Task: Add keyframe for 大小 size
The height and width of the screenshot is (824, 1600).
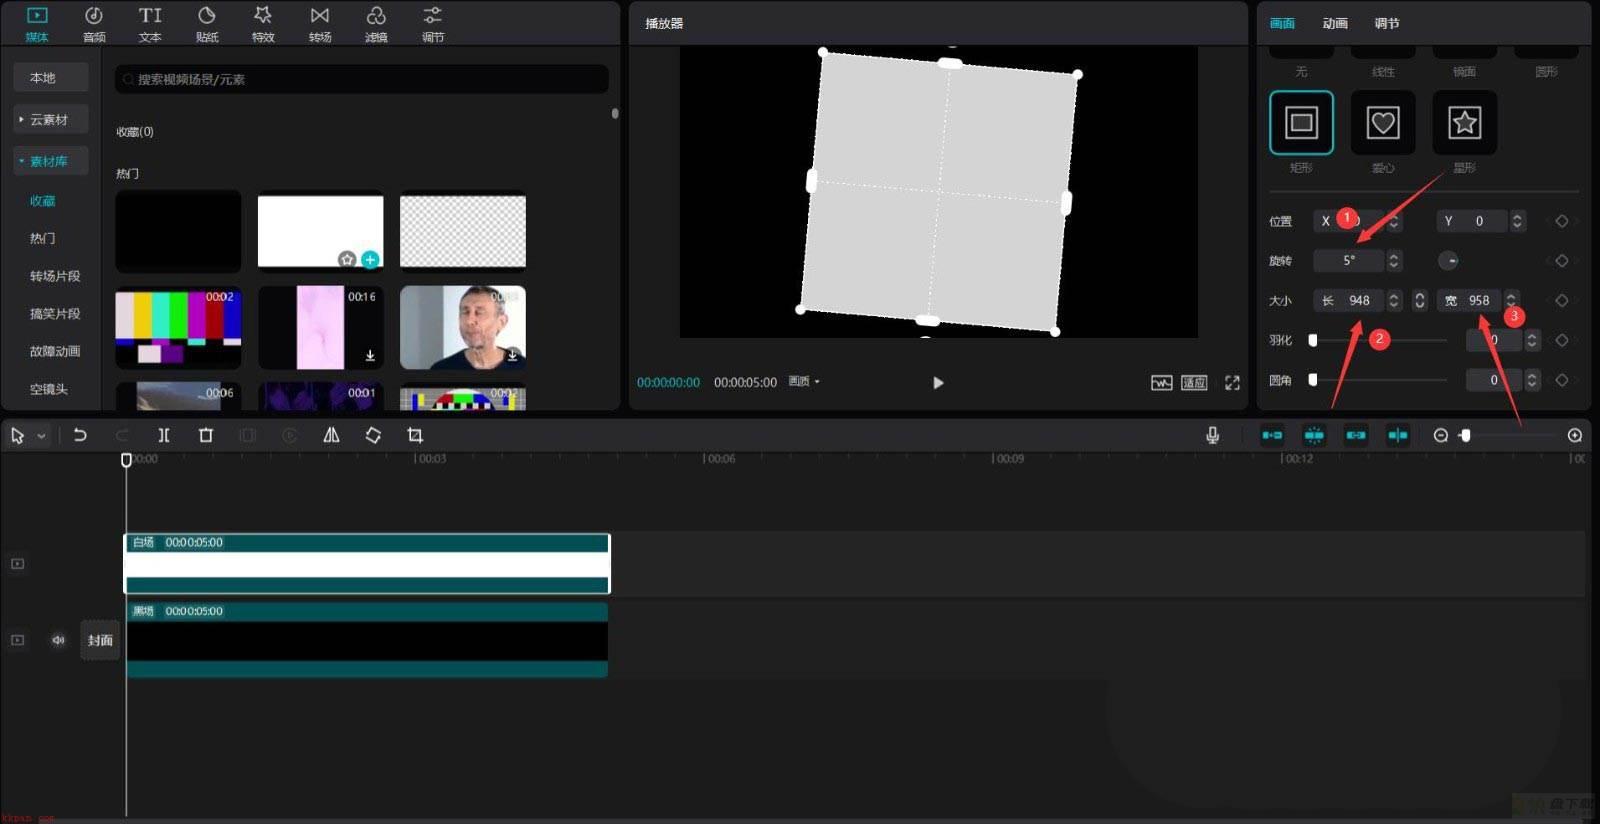Action: click(x=1562, y=300)
